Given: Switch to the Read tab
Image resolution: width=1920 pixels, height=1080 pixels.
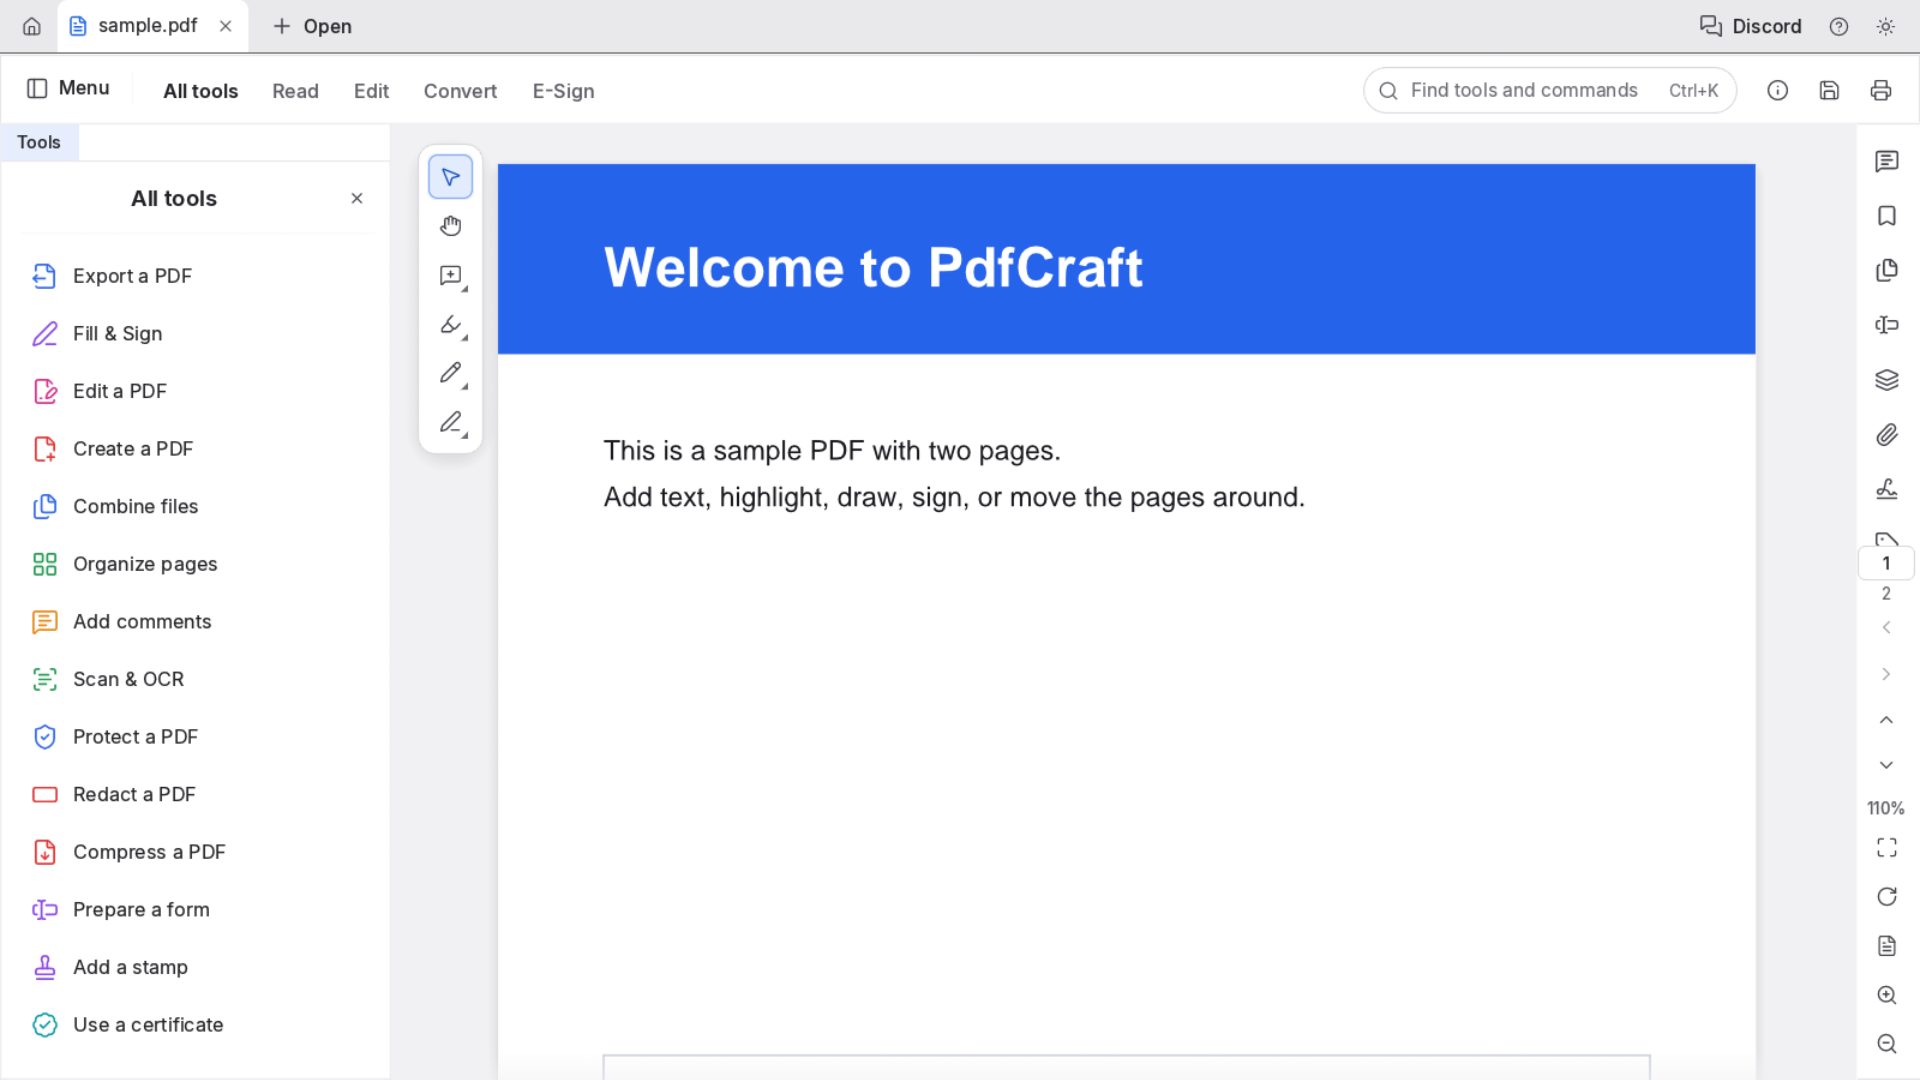Looking at the screenshot, I should (295, 91).
